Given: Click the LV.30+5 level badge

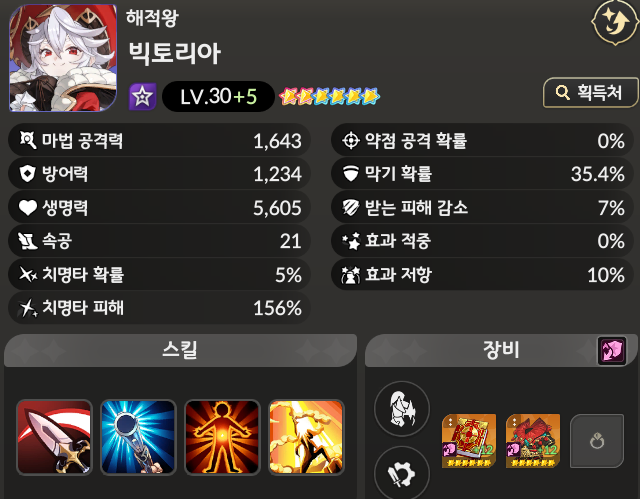Looking at the screenshot, I should click(218, 97).
